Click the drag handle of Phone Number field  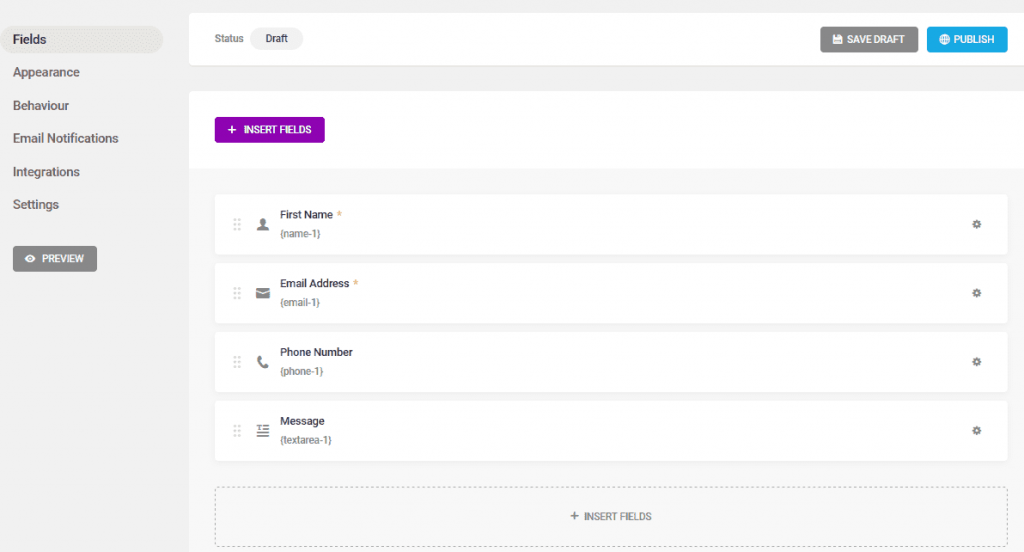click(237, 362)
